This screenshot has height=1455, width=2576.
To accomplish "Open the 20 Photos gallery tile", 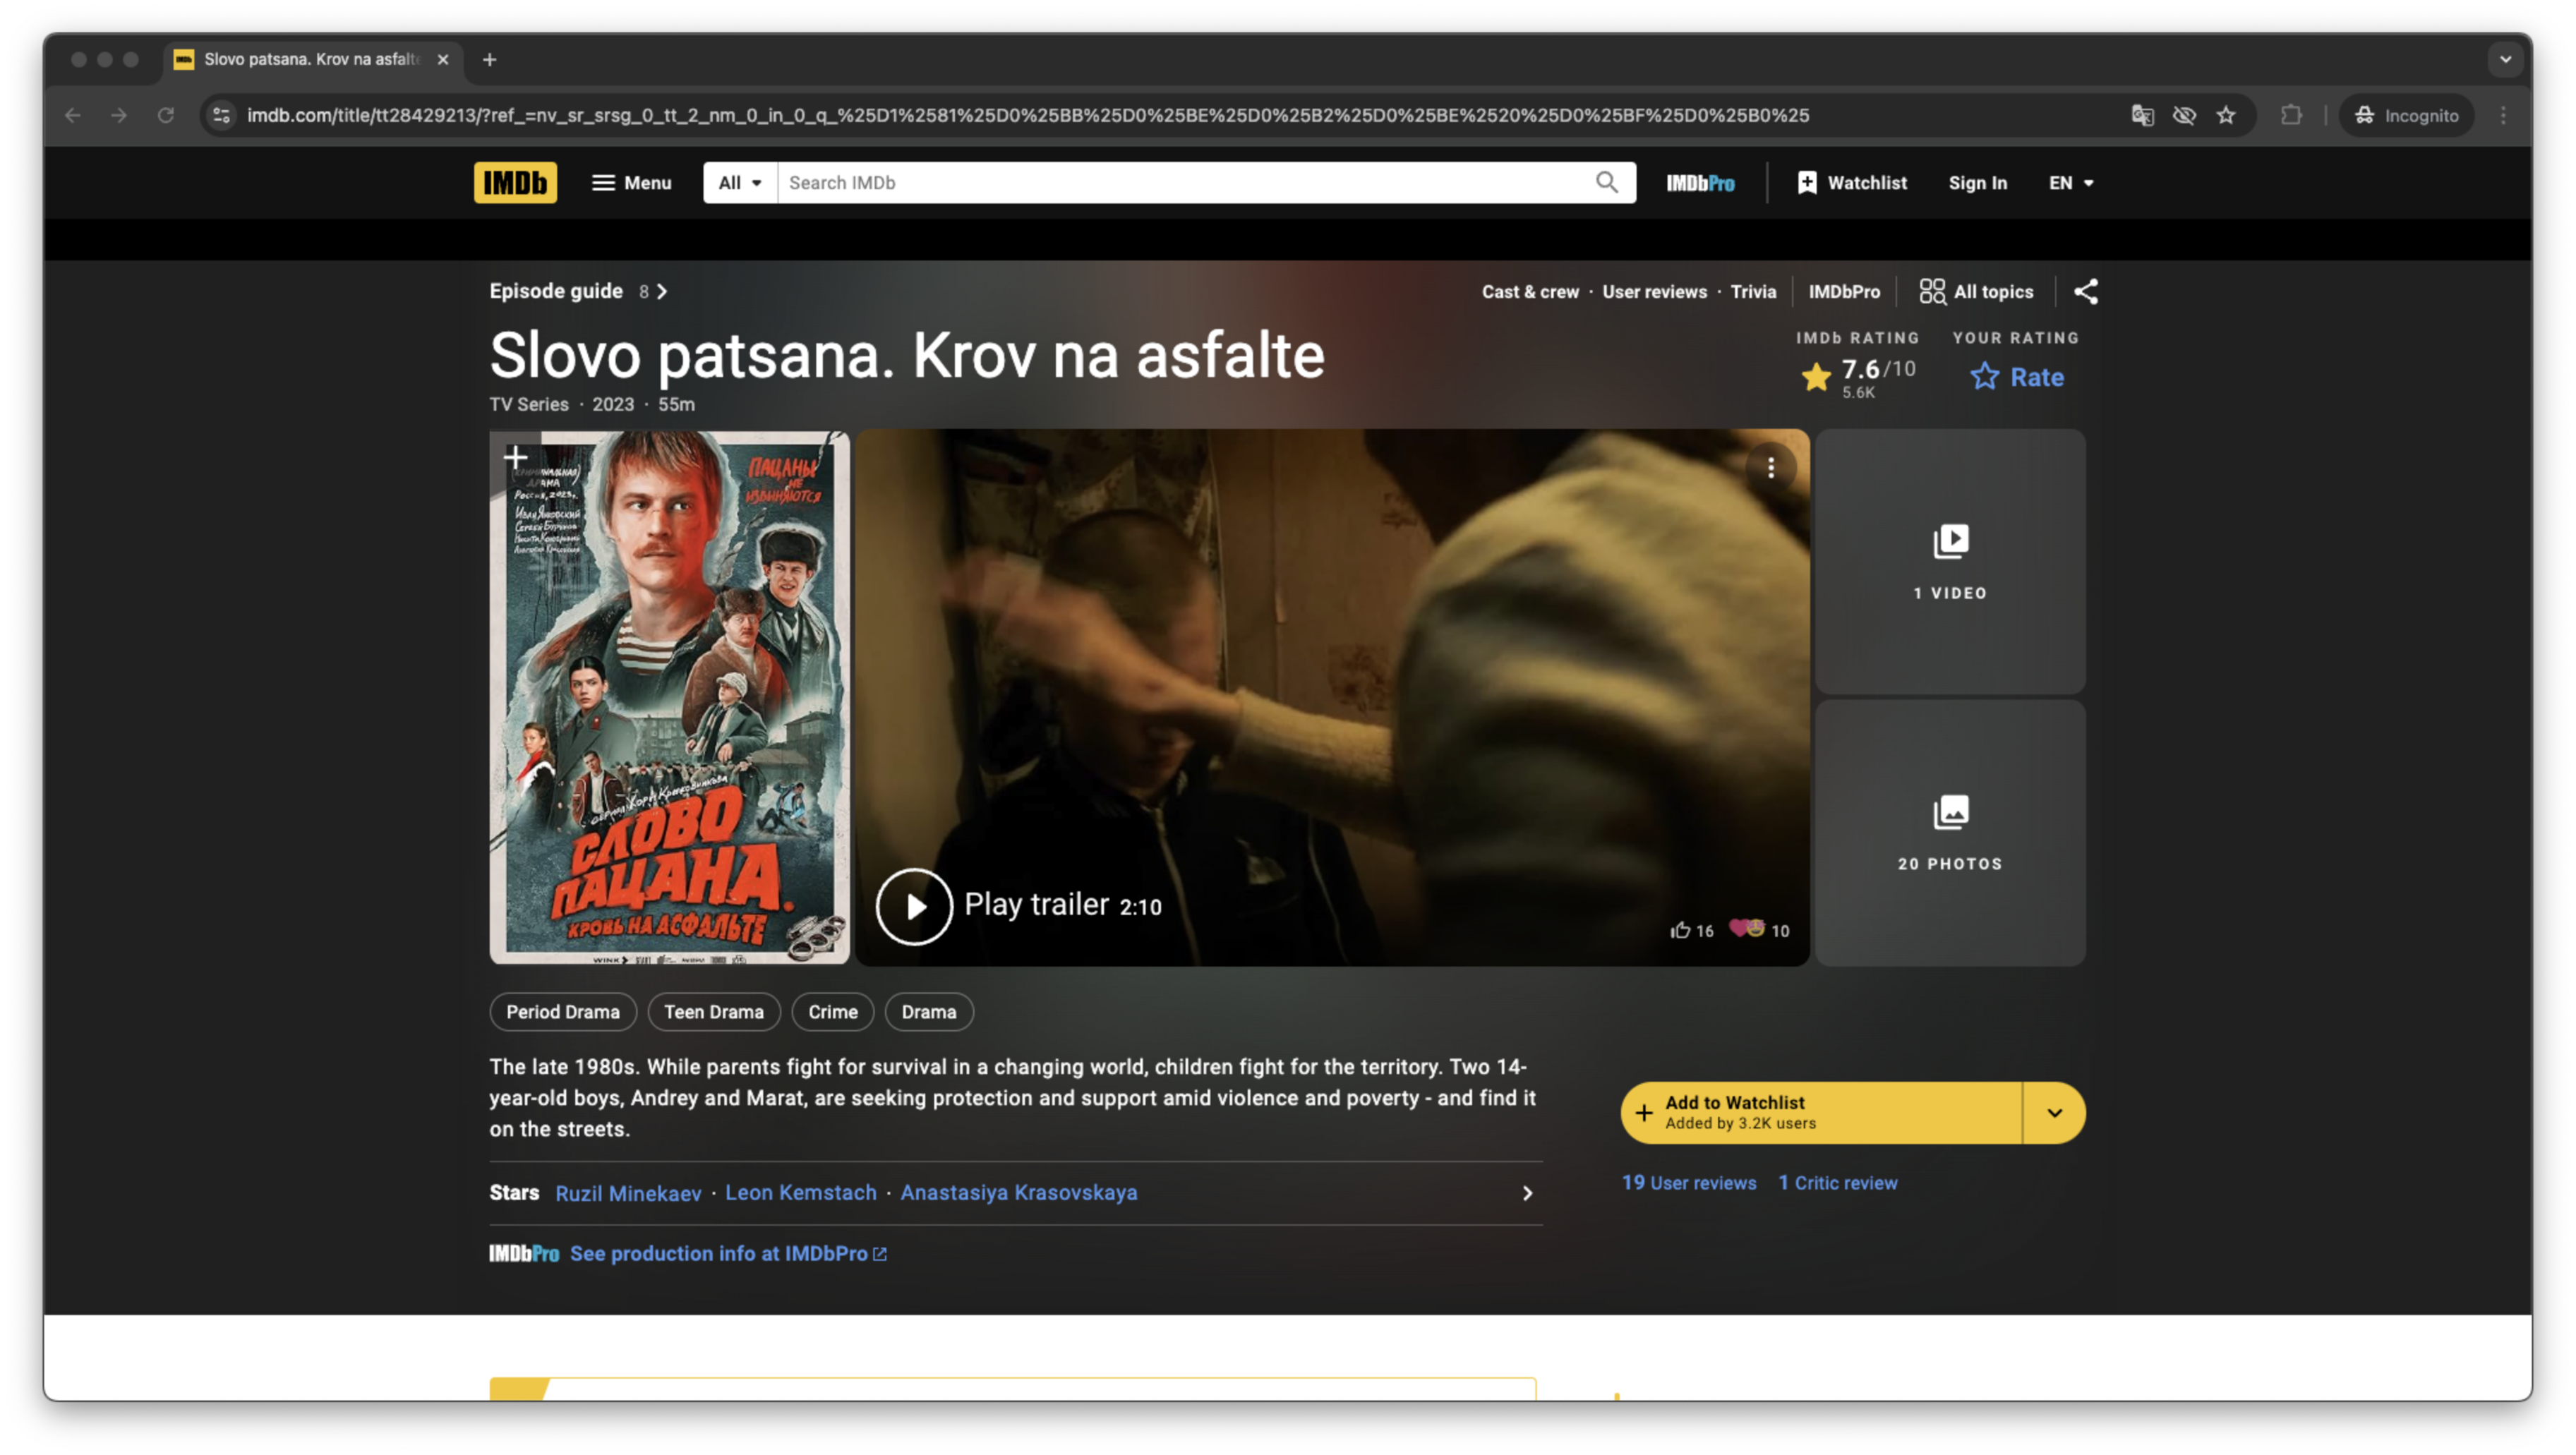I will (x=1949, y=832).
